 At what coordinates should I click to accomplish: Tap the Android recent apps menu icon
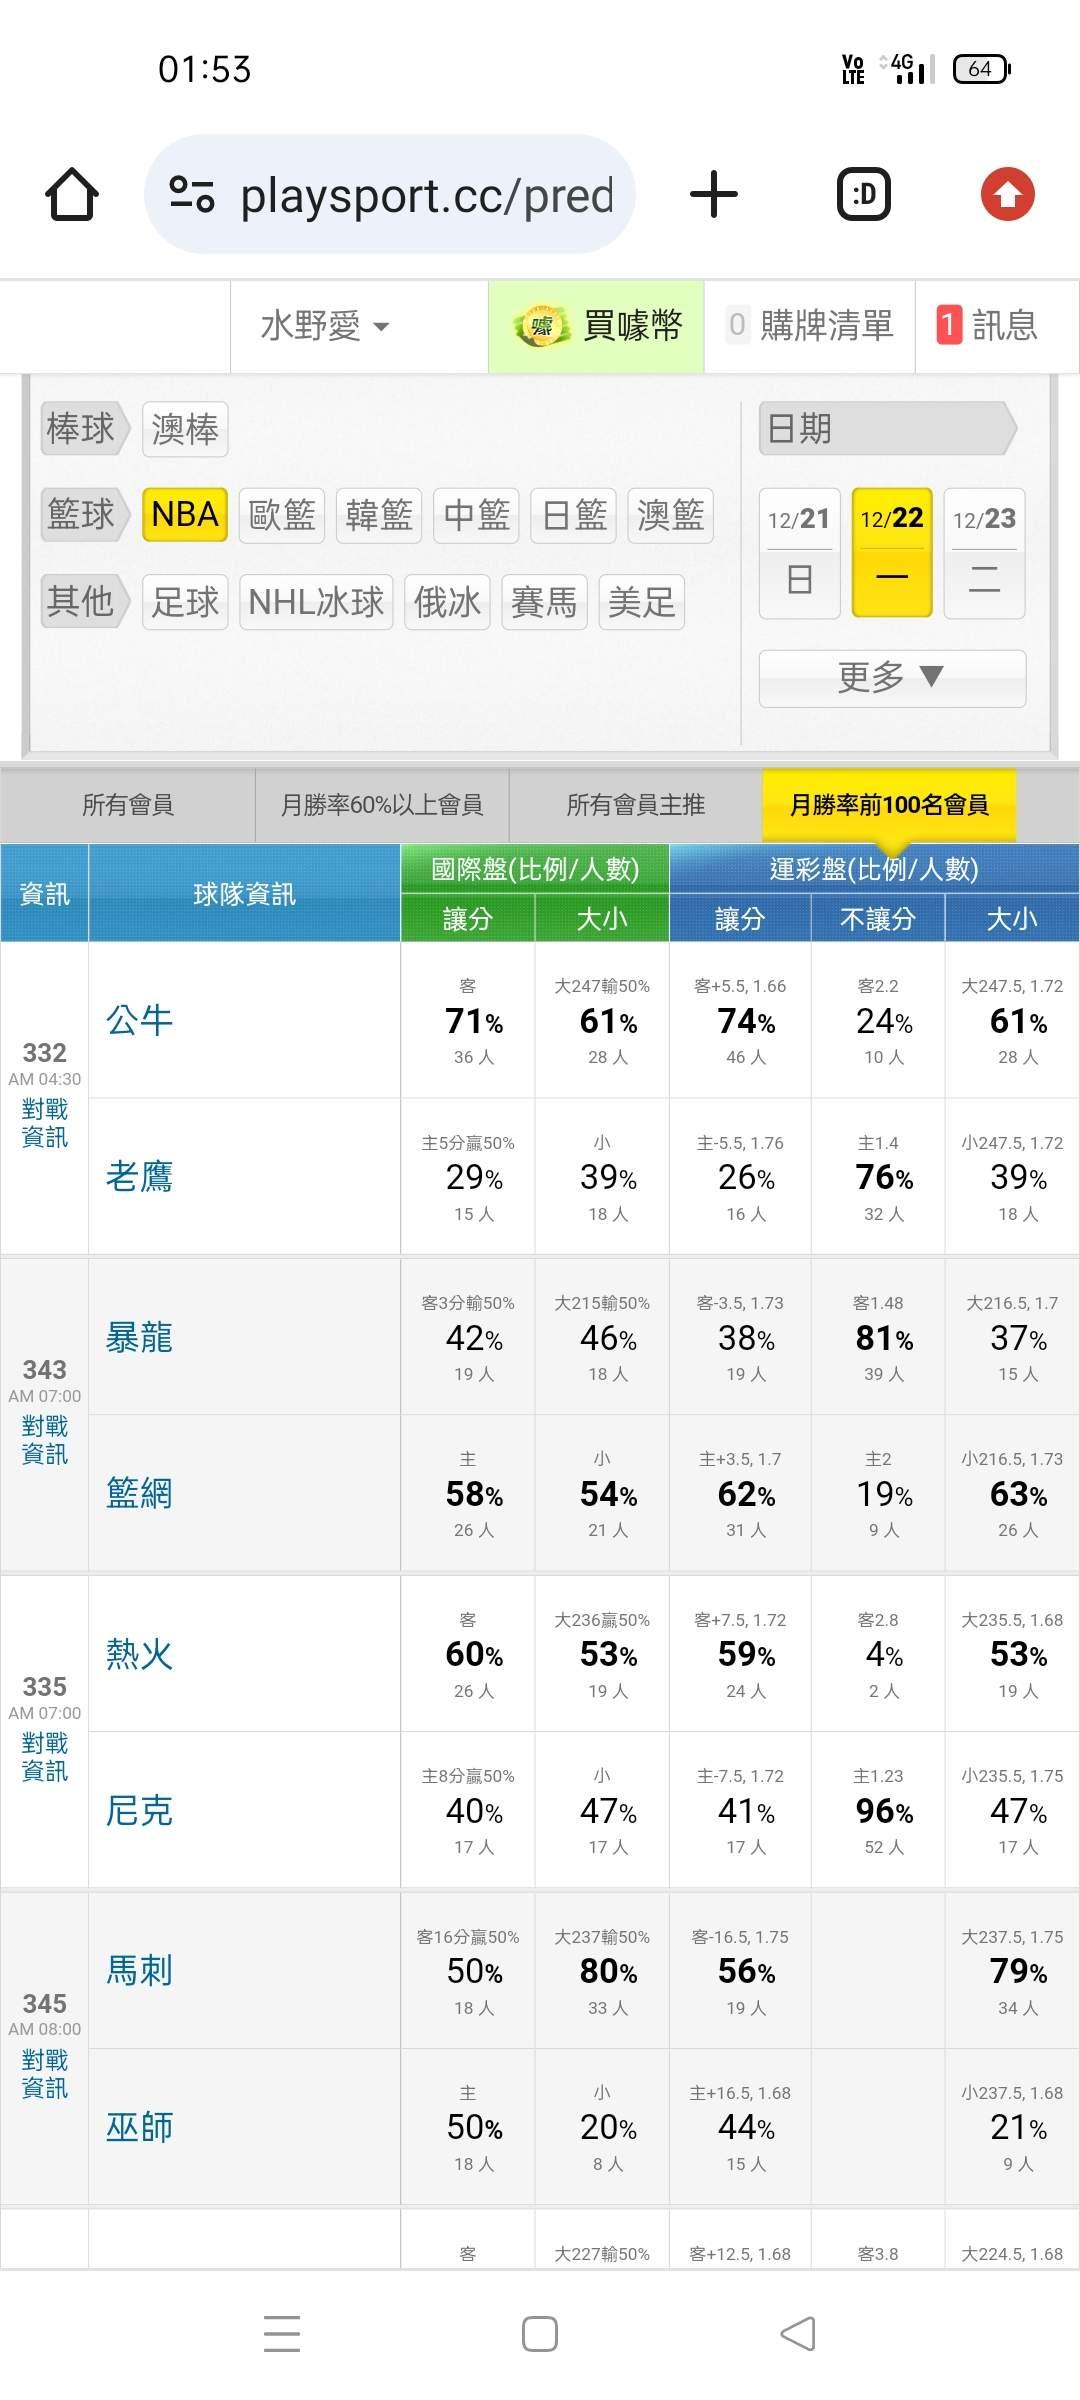coord(282,2334)
